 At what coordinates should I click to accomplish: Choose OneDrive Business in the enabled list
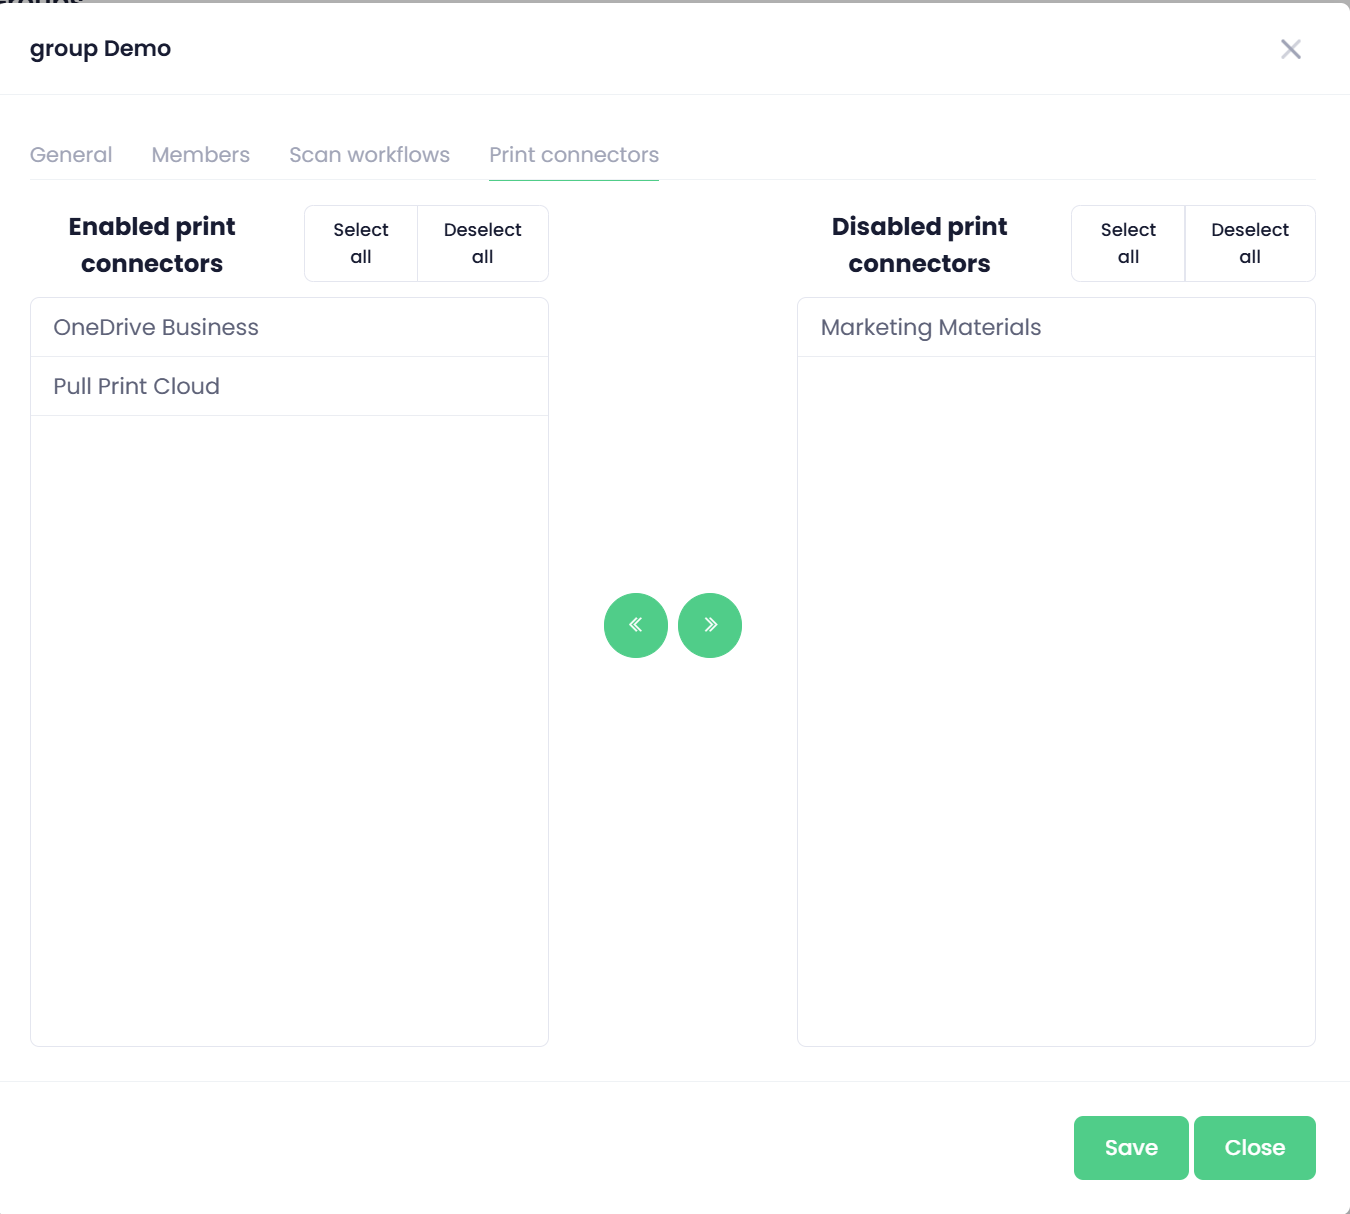[x=156, y=327]
